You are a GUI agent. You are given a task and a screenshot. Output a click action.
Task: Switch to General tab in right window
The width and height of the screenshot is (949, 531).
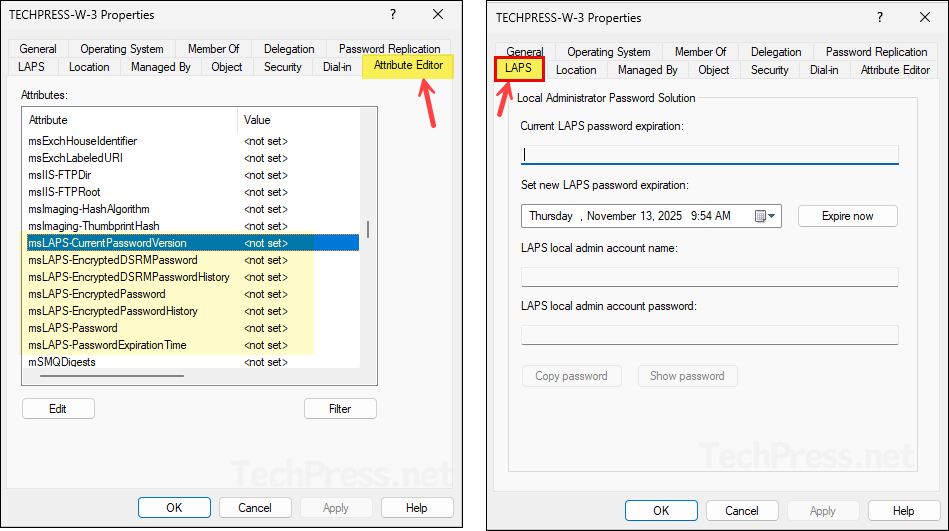(x=525, y=51)
